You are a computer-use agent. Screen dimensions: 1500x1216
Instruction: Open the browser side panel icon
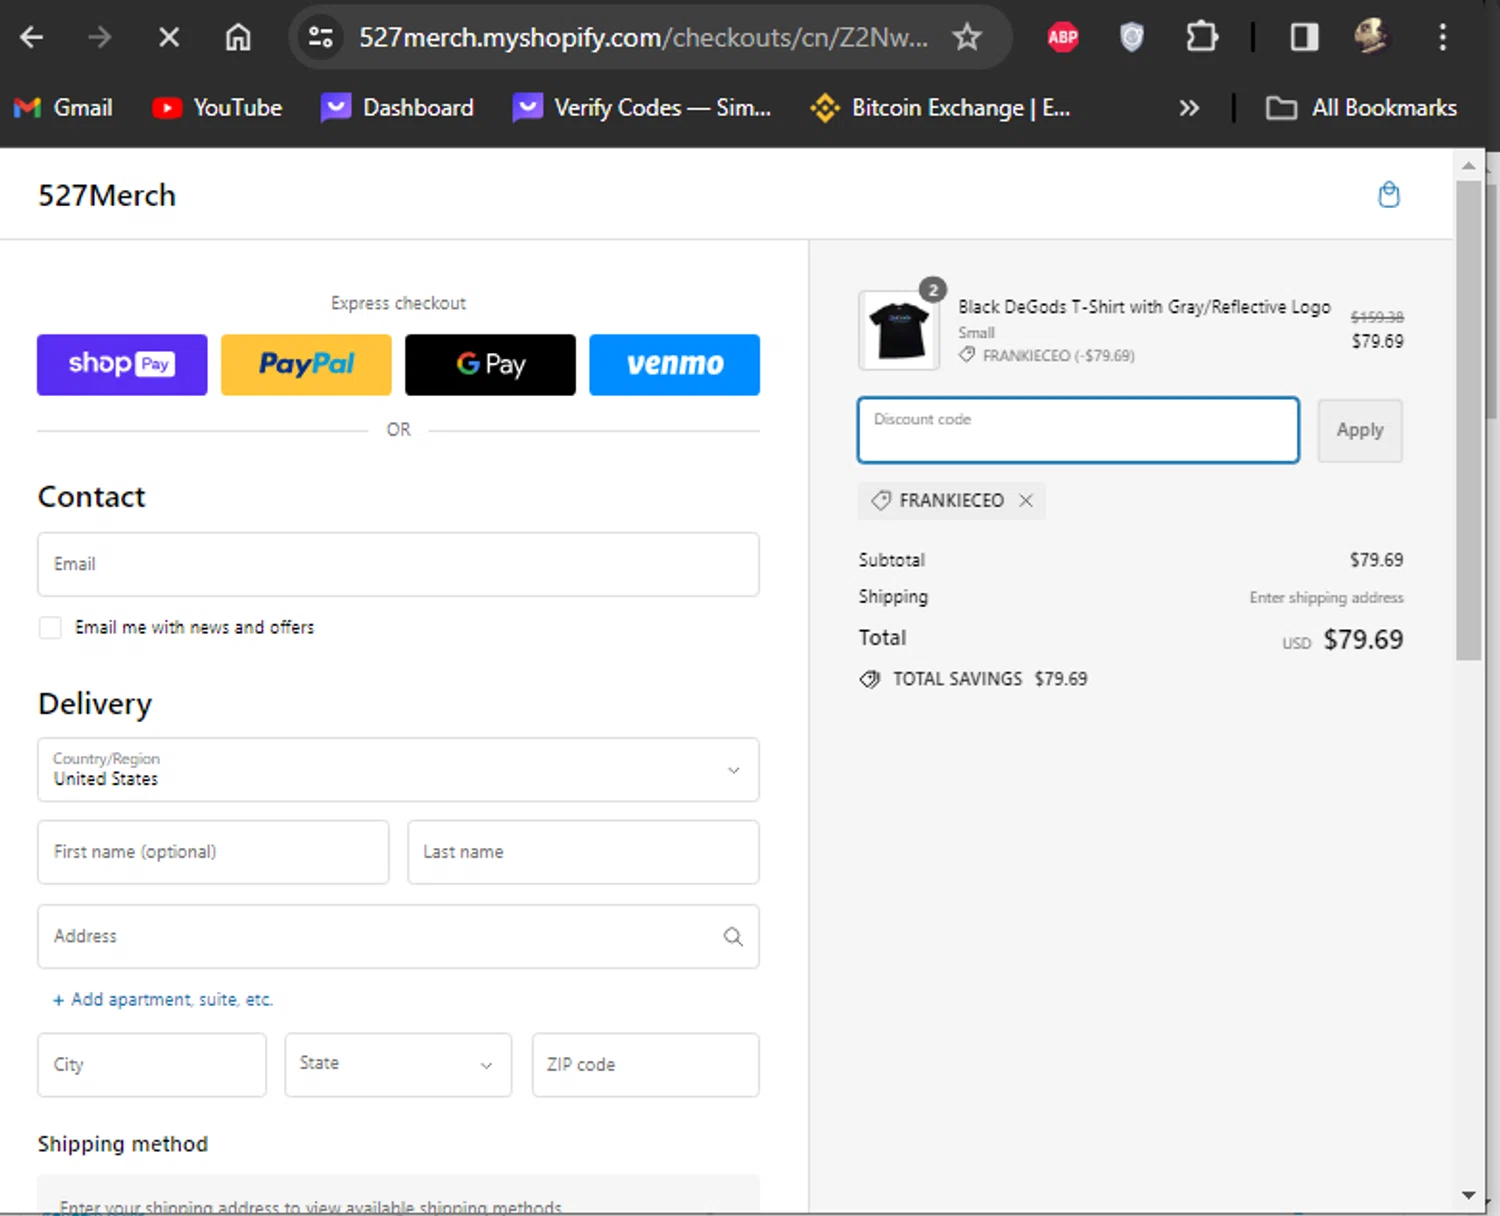click(1303, 38)
